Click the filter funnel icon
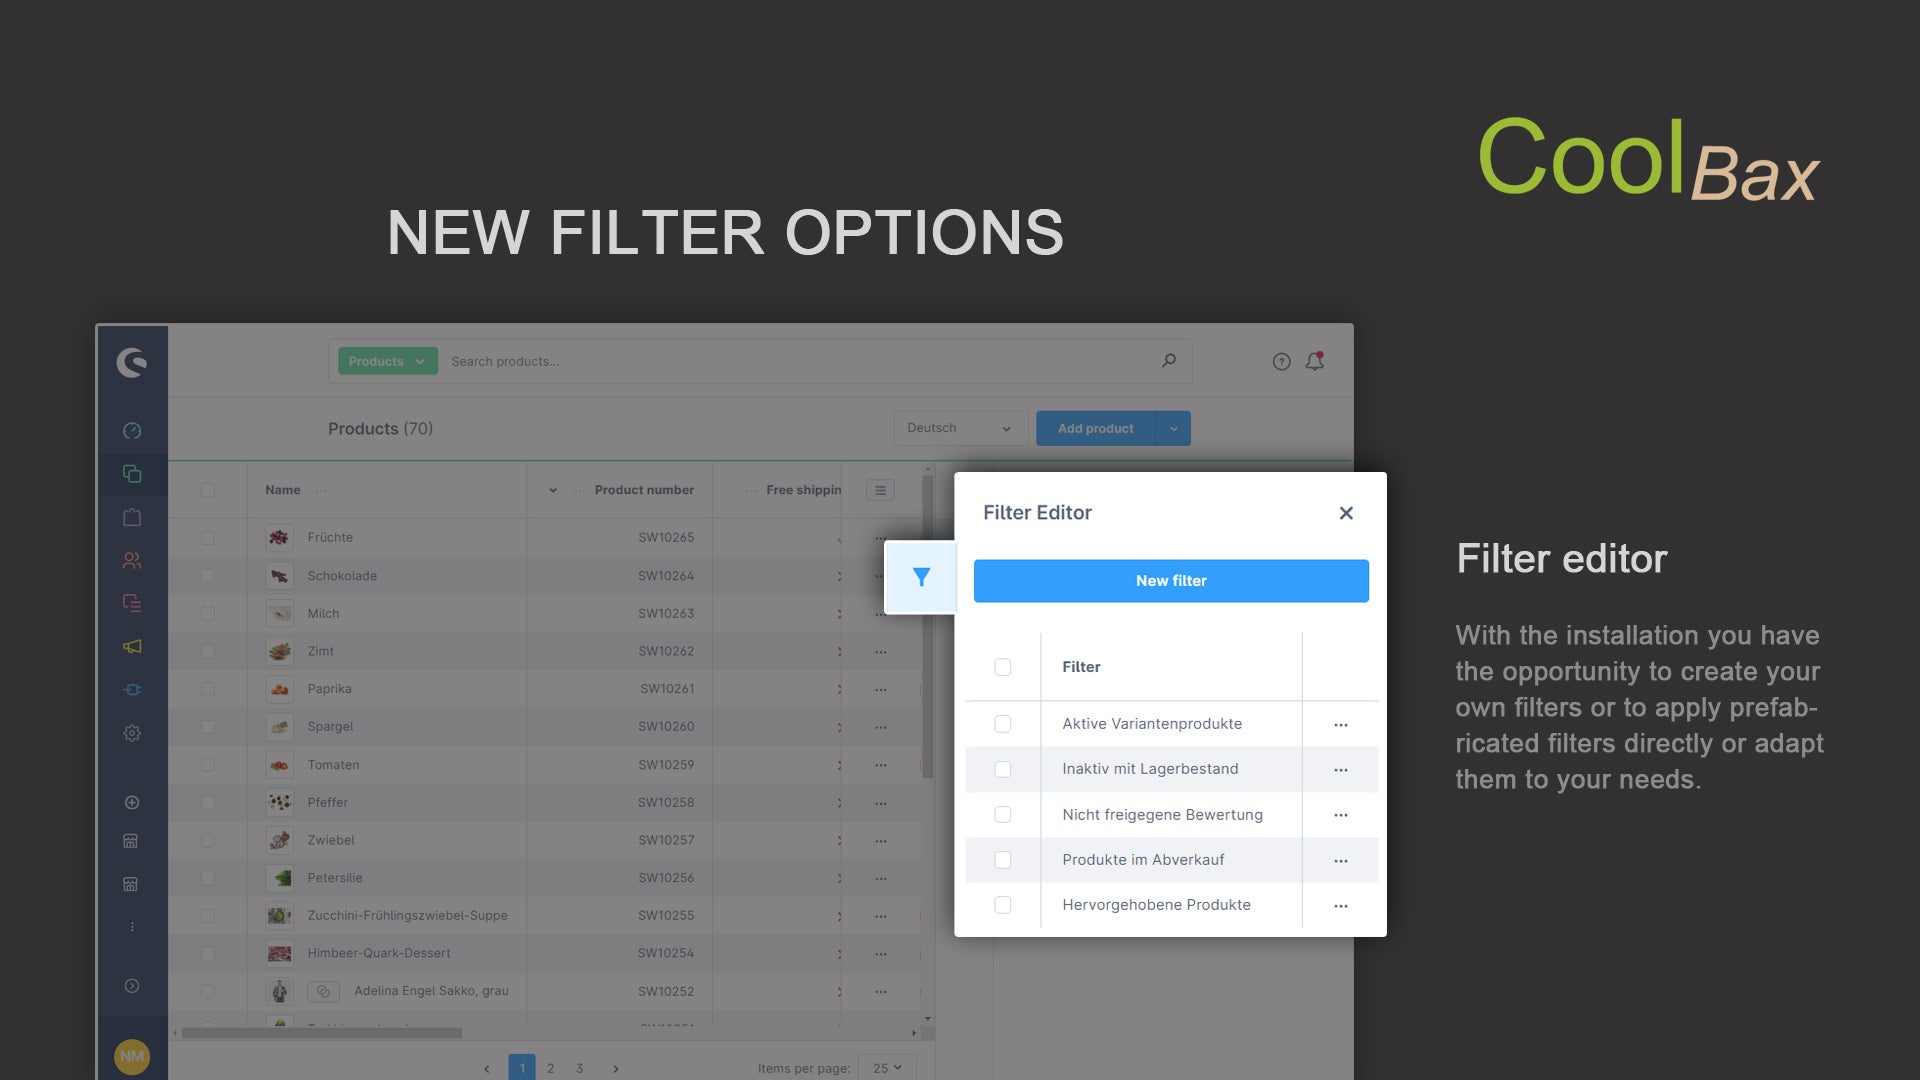 point(919,576)
